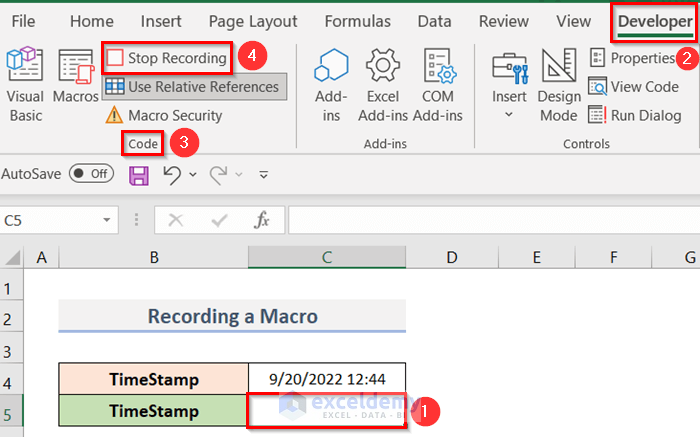Toggle the AutoSave switch
The width and height of the screenshot is (700, 437).
pos(92,173)
